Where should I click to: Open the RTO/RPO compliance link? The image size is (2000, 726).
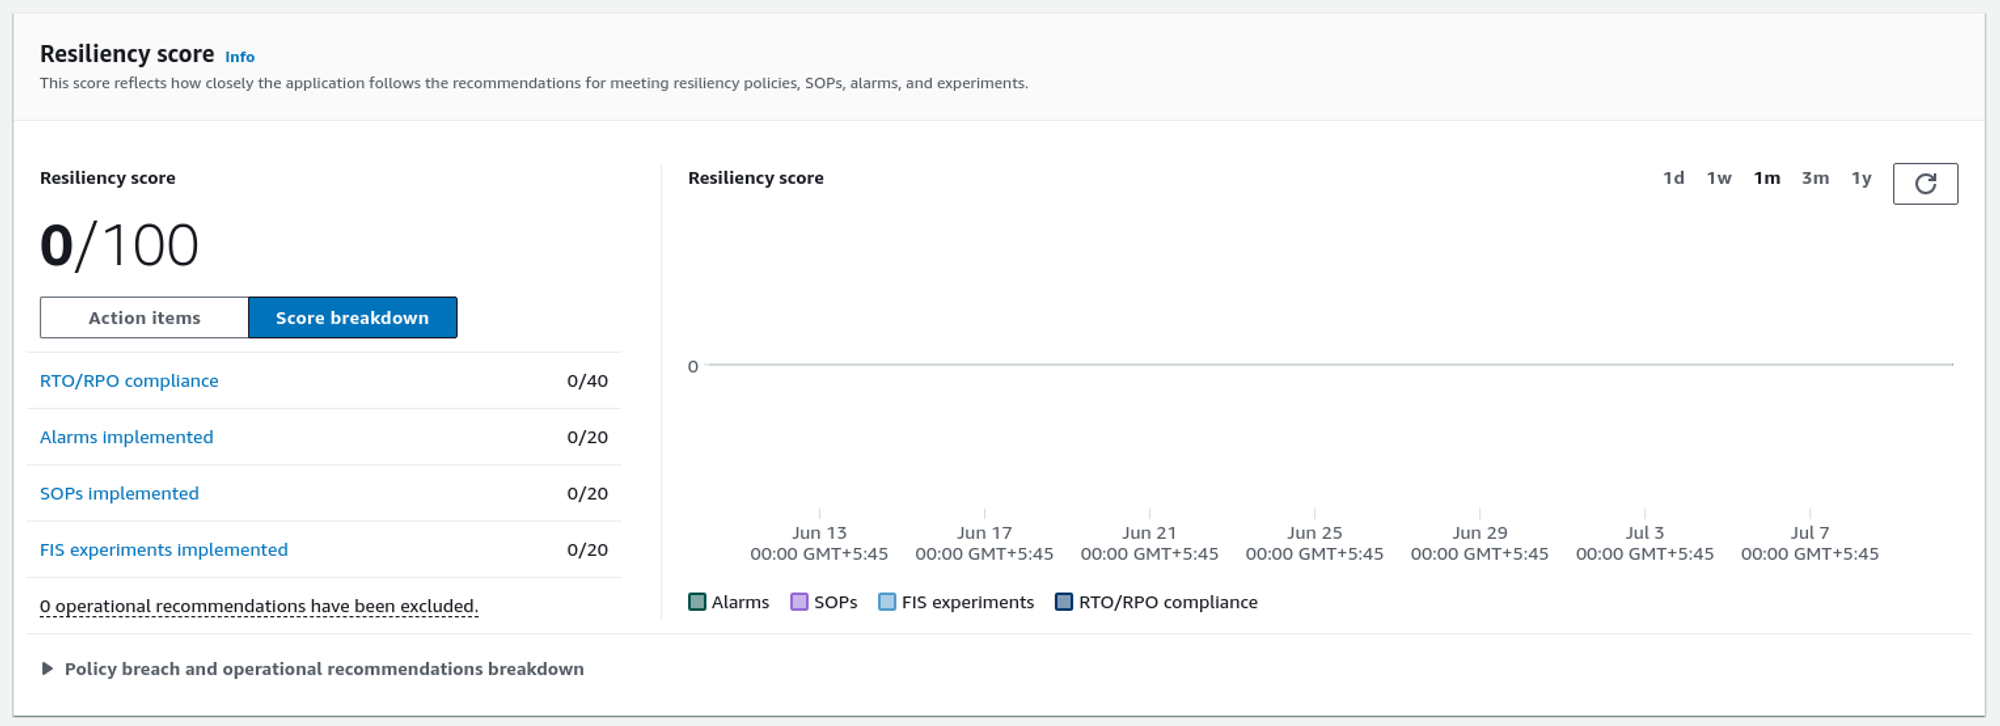pos(129,381)
